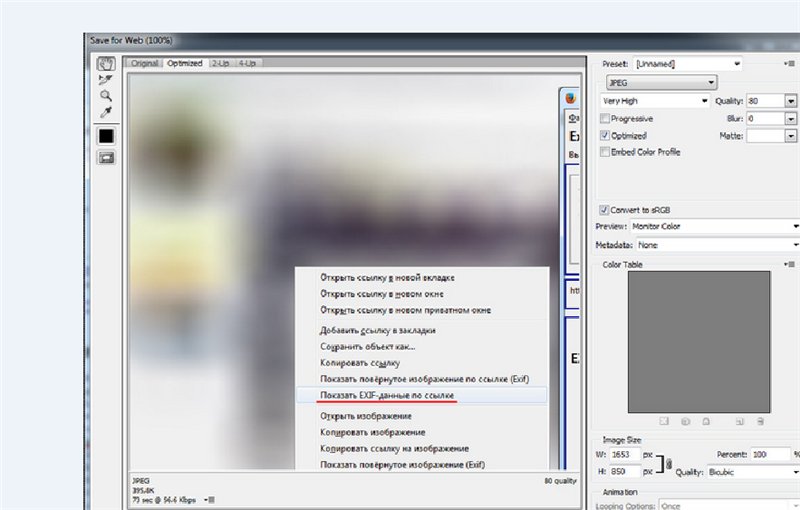Click the Firefox icon in the preview

[570, 98]
